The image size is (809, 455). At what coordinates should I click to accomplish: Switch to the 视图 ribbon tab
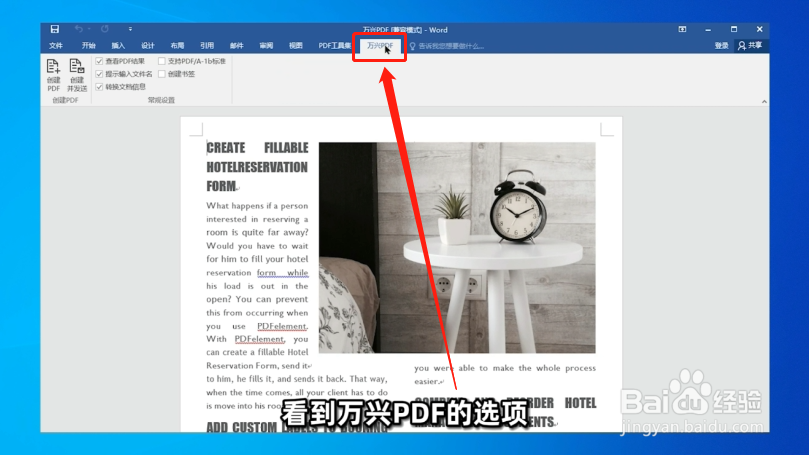[296, 46]
